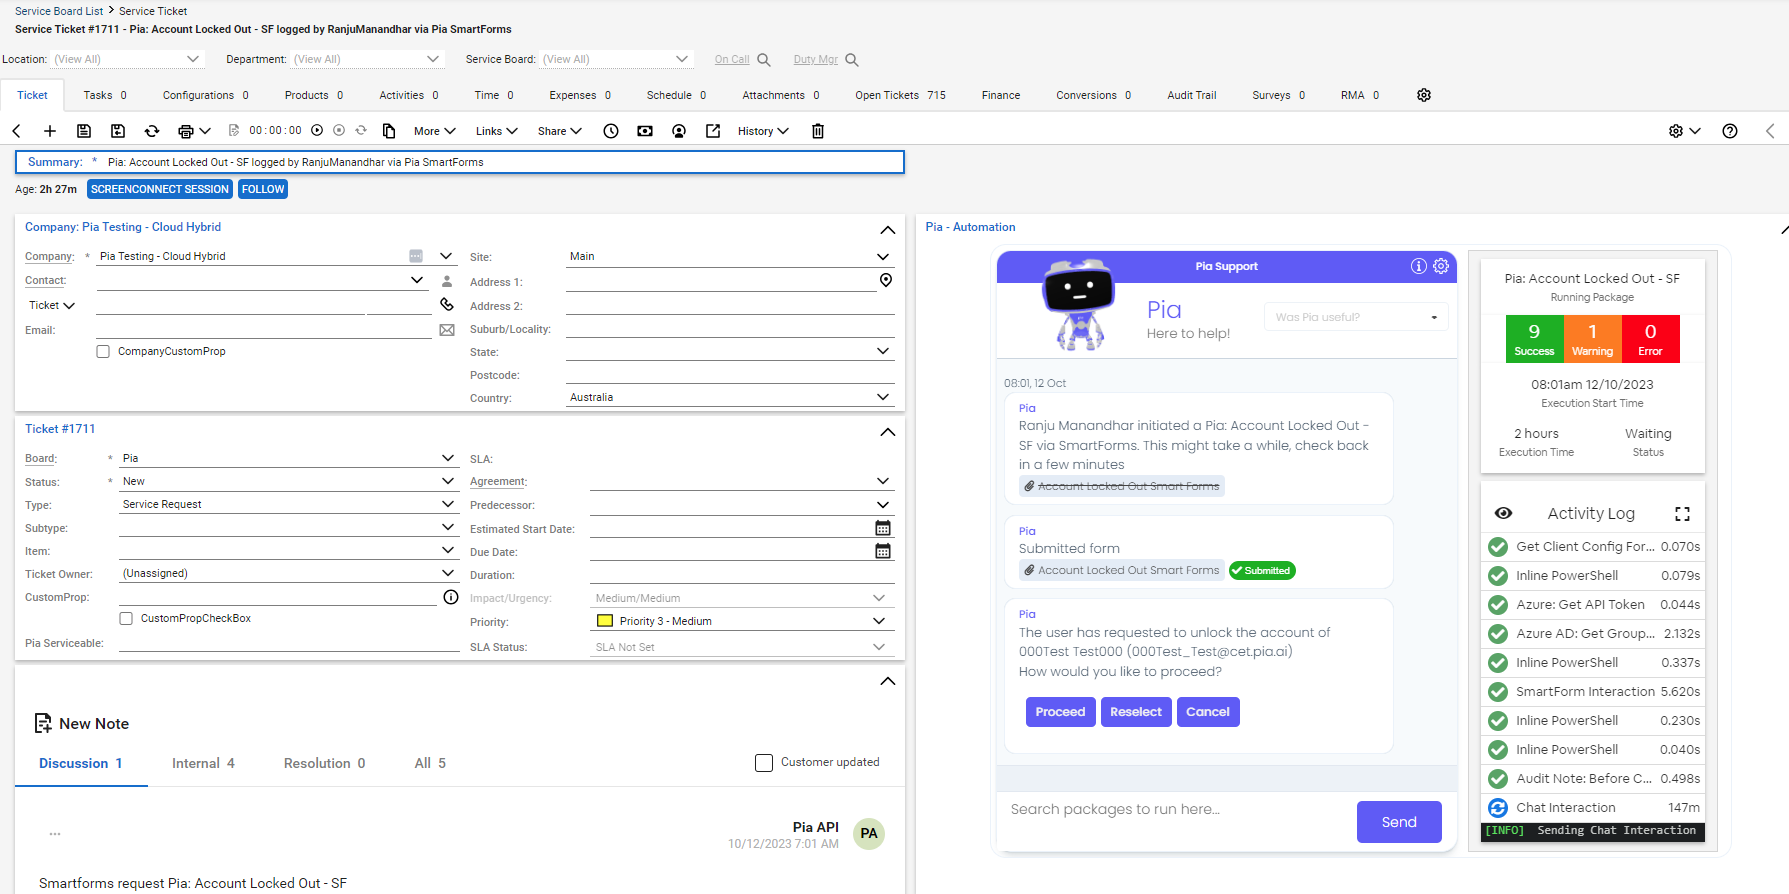Image resolution: width=1789 pixels, height=894 pixels.
Task: Open the Service Board filter dropdown
Action: (616, 59)
